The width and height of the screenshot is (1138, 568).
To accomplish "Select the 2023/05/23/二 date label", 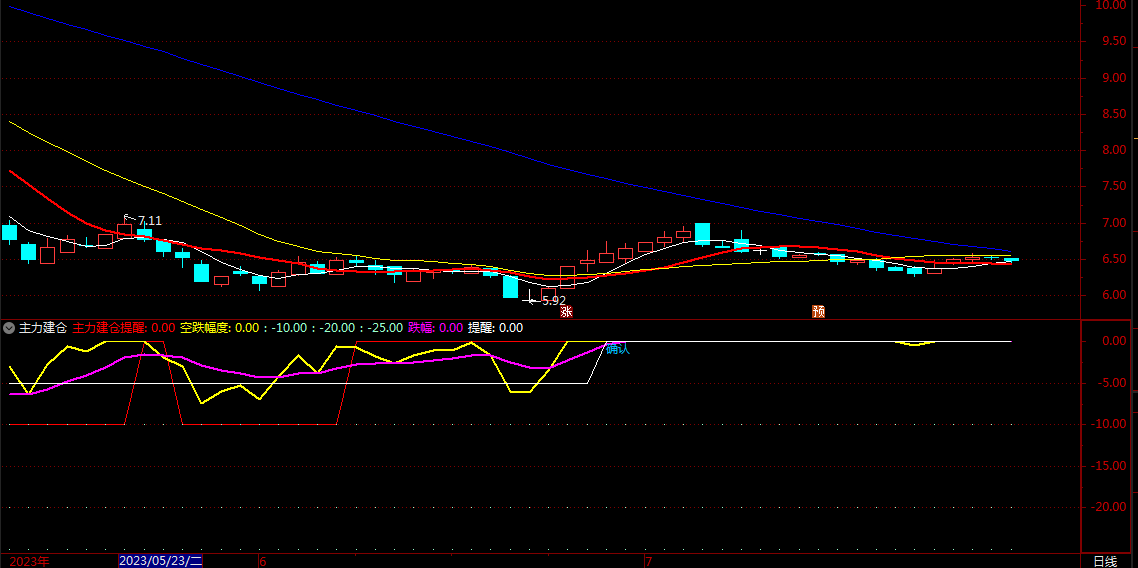I will tap(160, 561).
